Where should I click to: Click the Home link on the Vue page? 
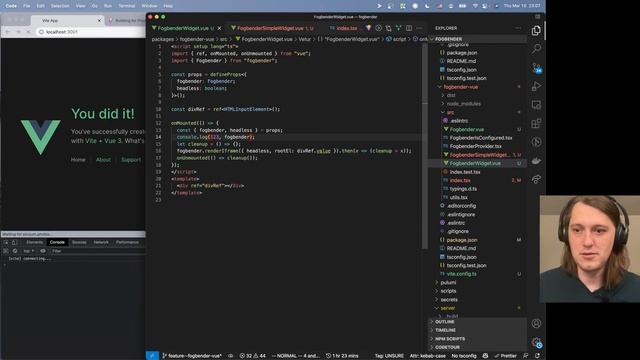click(x=78, y=160)
